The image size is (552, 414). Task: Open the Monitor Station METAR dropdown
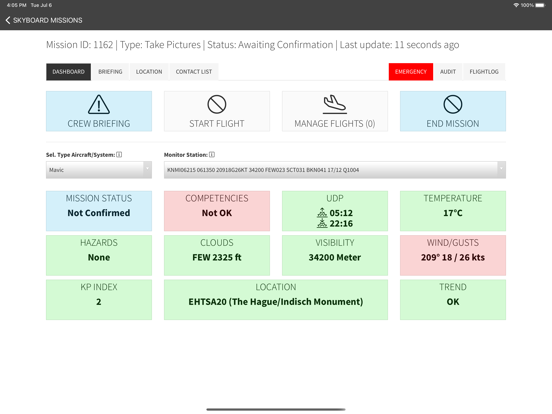(x=335, y=170)
